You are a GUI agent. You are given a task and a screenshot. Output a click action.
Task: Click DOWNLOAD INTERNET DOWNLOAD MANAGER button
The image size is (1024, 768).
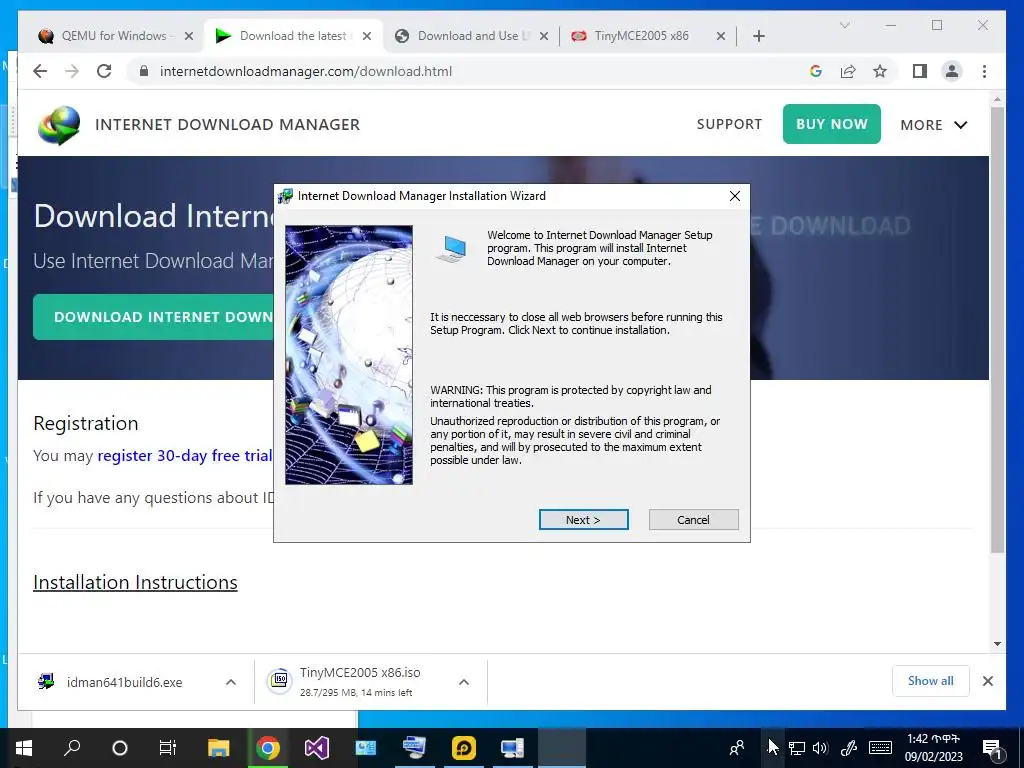point(153,317)
